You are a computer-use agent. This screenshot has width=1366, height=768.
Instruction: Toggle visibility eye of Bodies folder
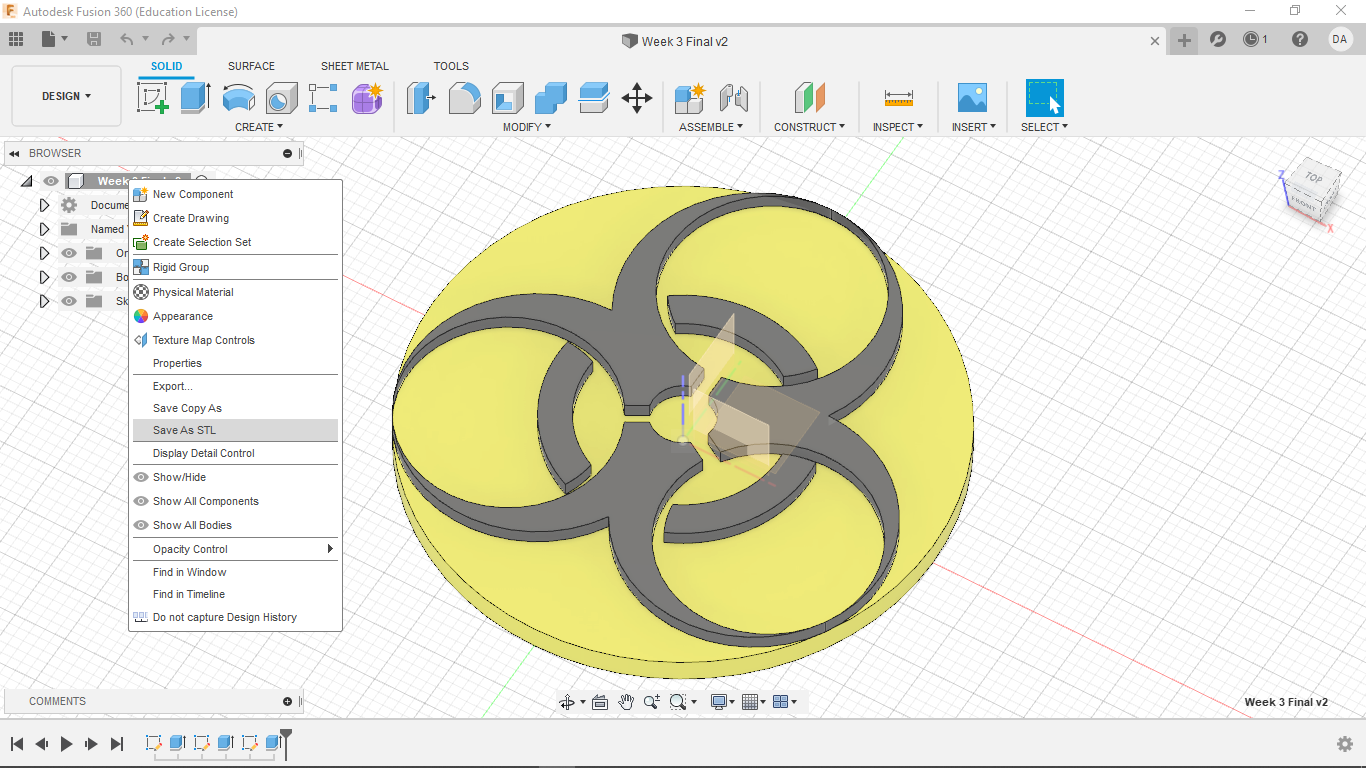[x=69, y=277]
